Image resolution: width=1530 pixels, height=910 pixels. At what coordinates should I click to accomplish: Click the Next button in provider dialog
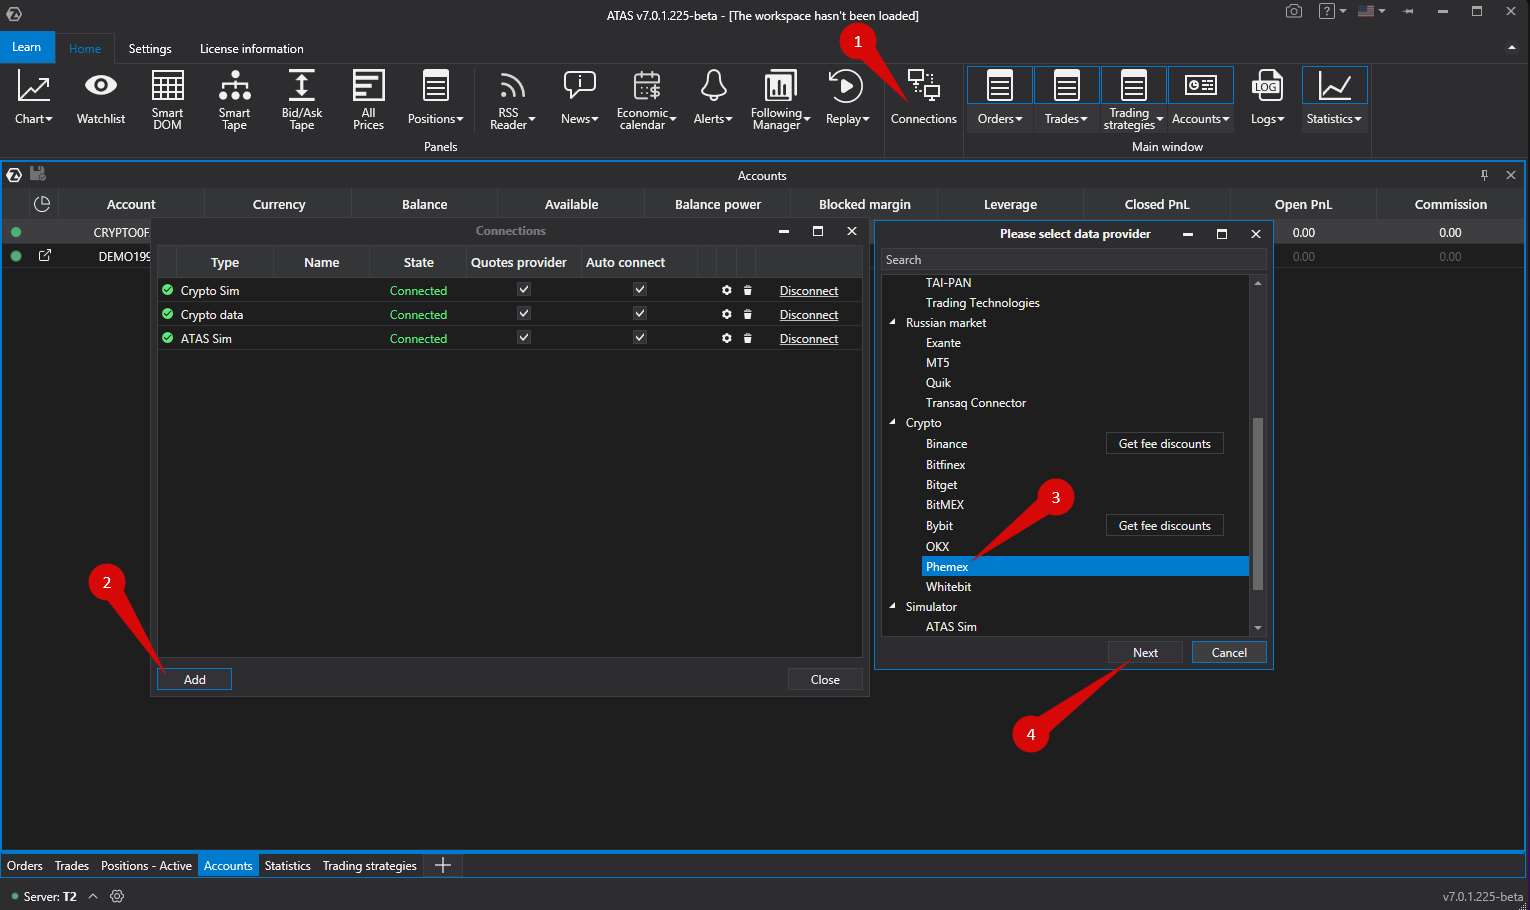[1145, 653]
